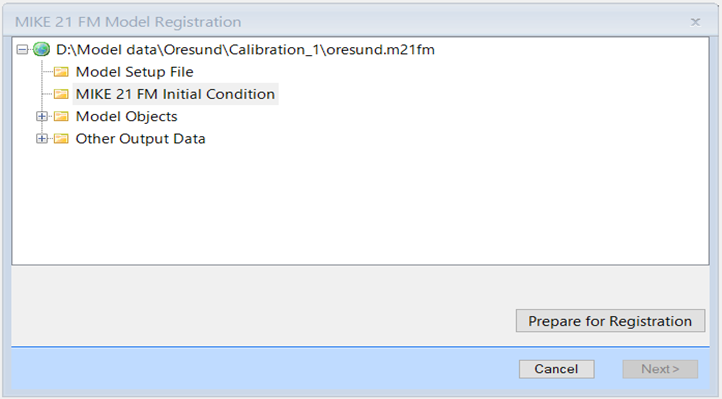
Task: Select the Other Output Data tree item
Action: [x=140, y=139]
